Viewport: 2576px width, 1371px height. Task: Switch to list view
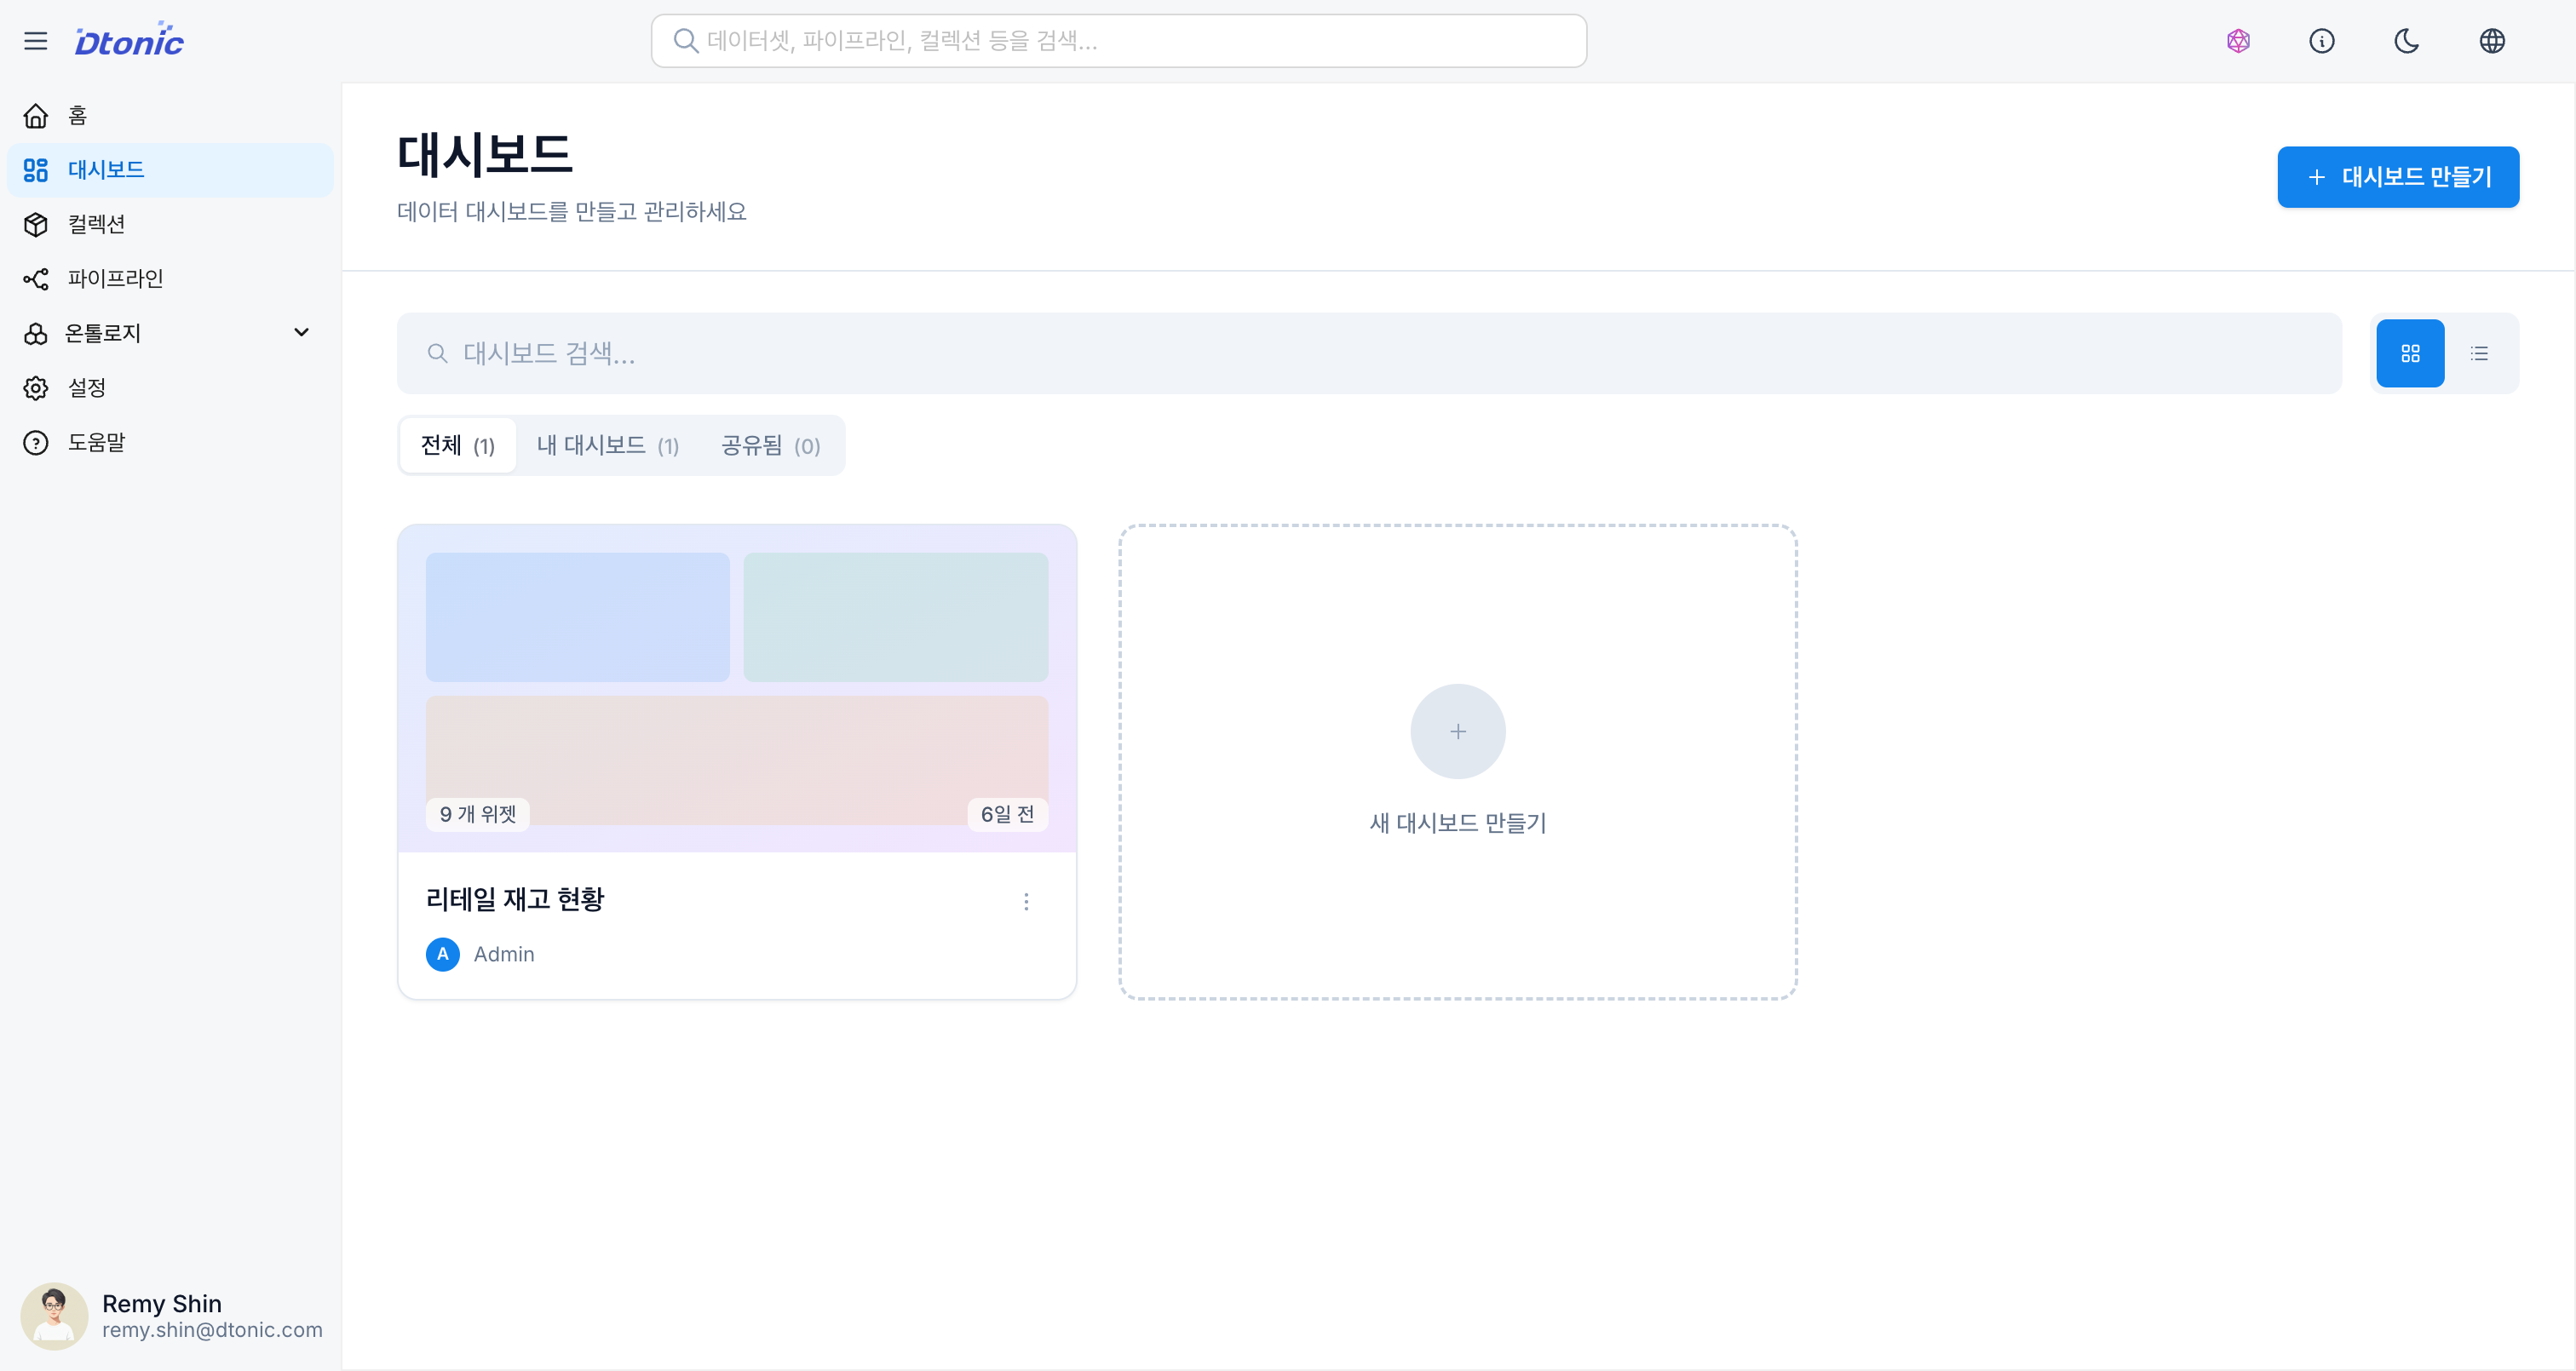click(x=2479, y=353)
